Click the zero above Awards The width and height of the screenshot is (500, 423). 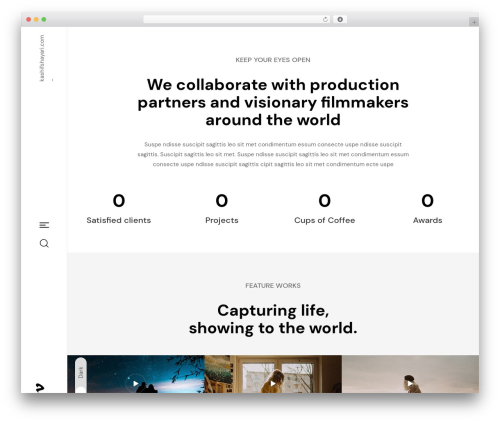(427, 201)
